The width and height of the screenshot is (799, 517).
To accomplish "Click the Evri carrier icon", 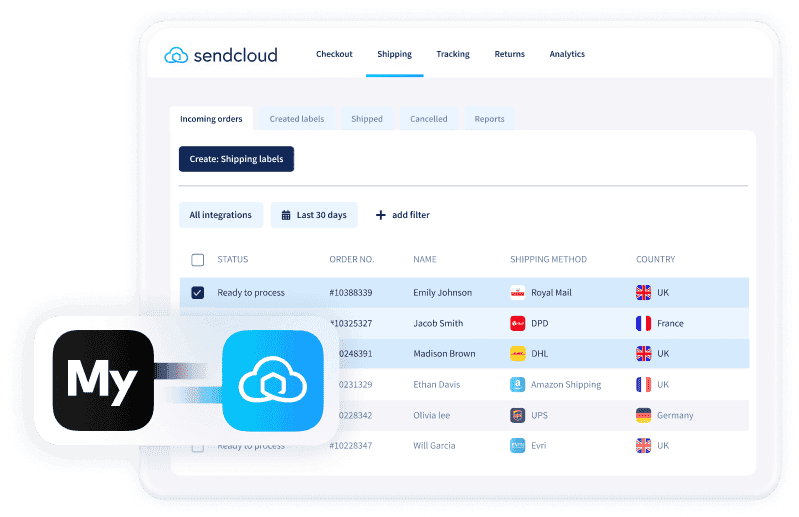I will point(518,446).
